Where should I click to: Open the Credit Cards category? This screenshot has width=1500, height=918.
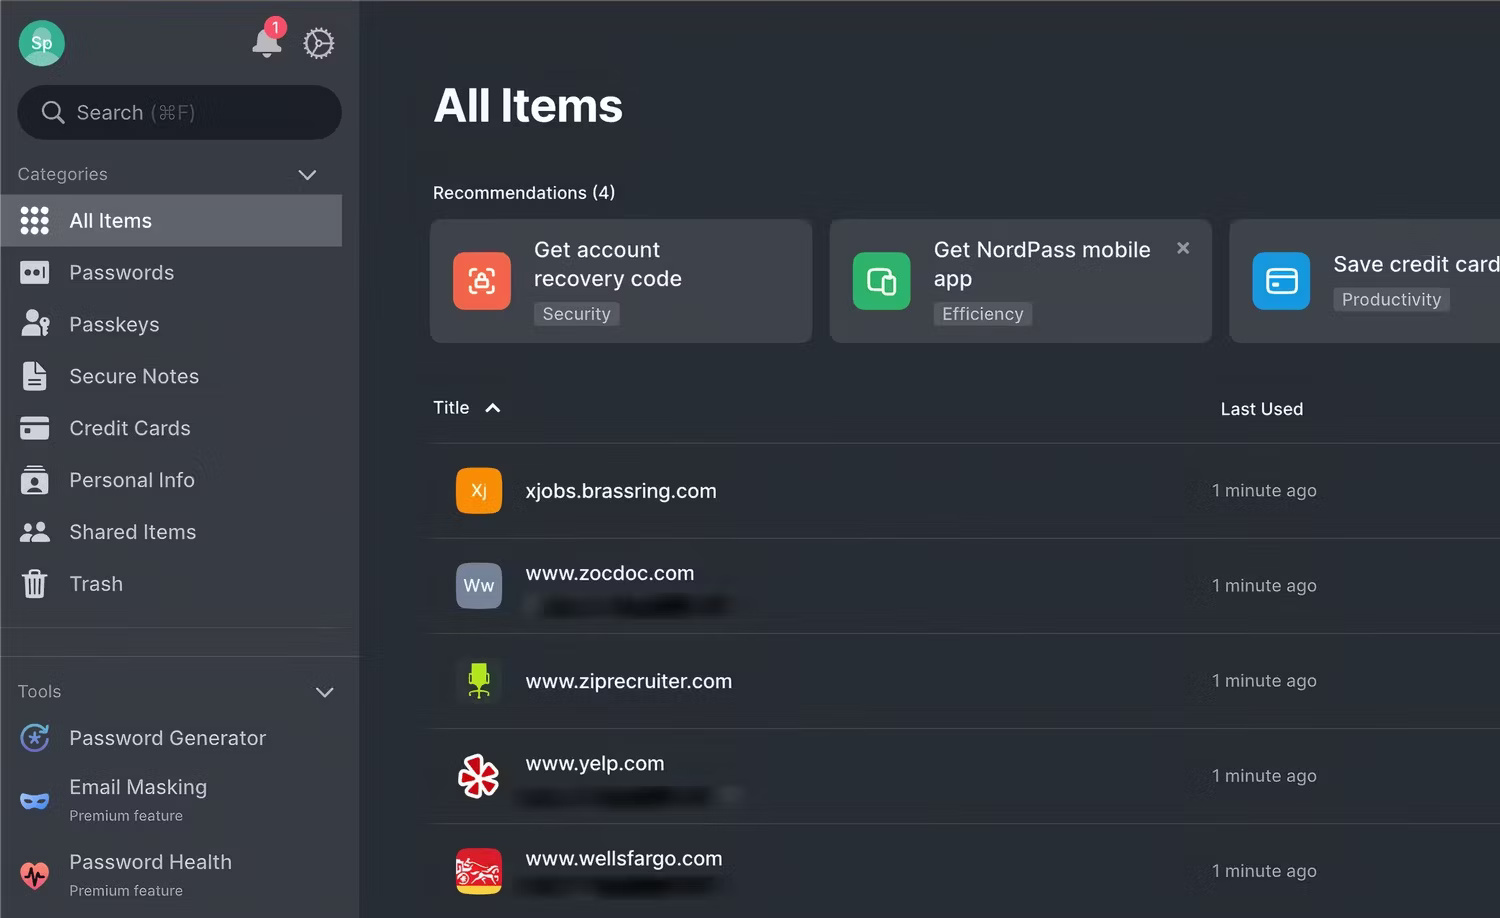171,428
